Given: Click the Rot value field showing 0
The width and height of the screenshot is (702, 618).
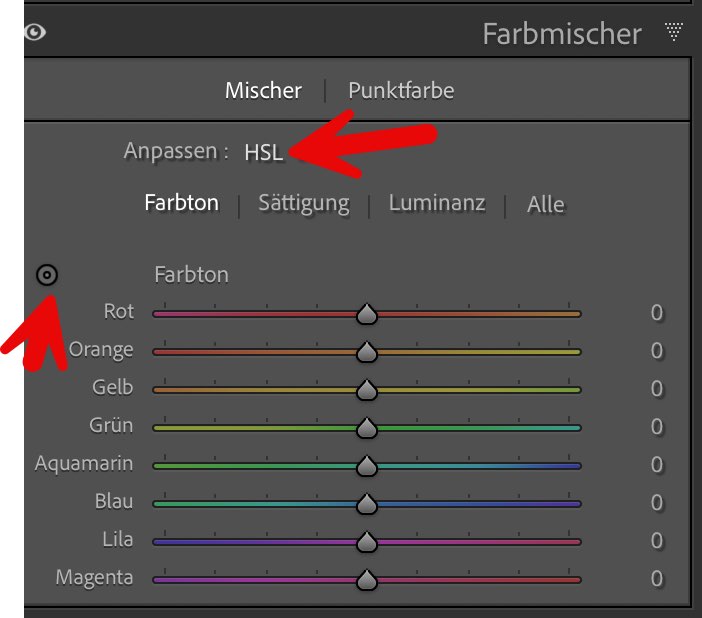Looking at the screenshot, I should point(657,313).
